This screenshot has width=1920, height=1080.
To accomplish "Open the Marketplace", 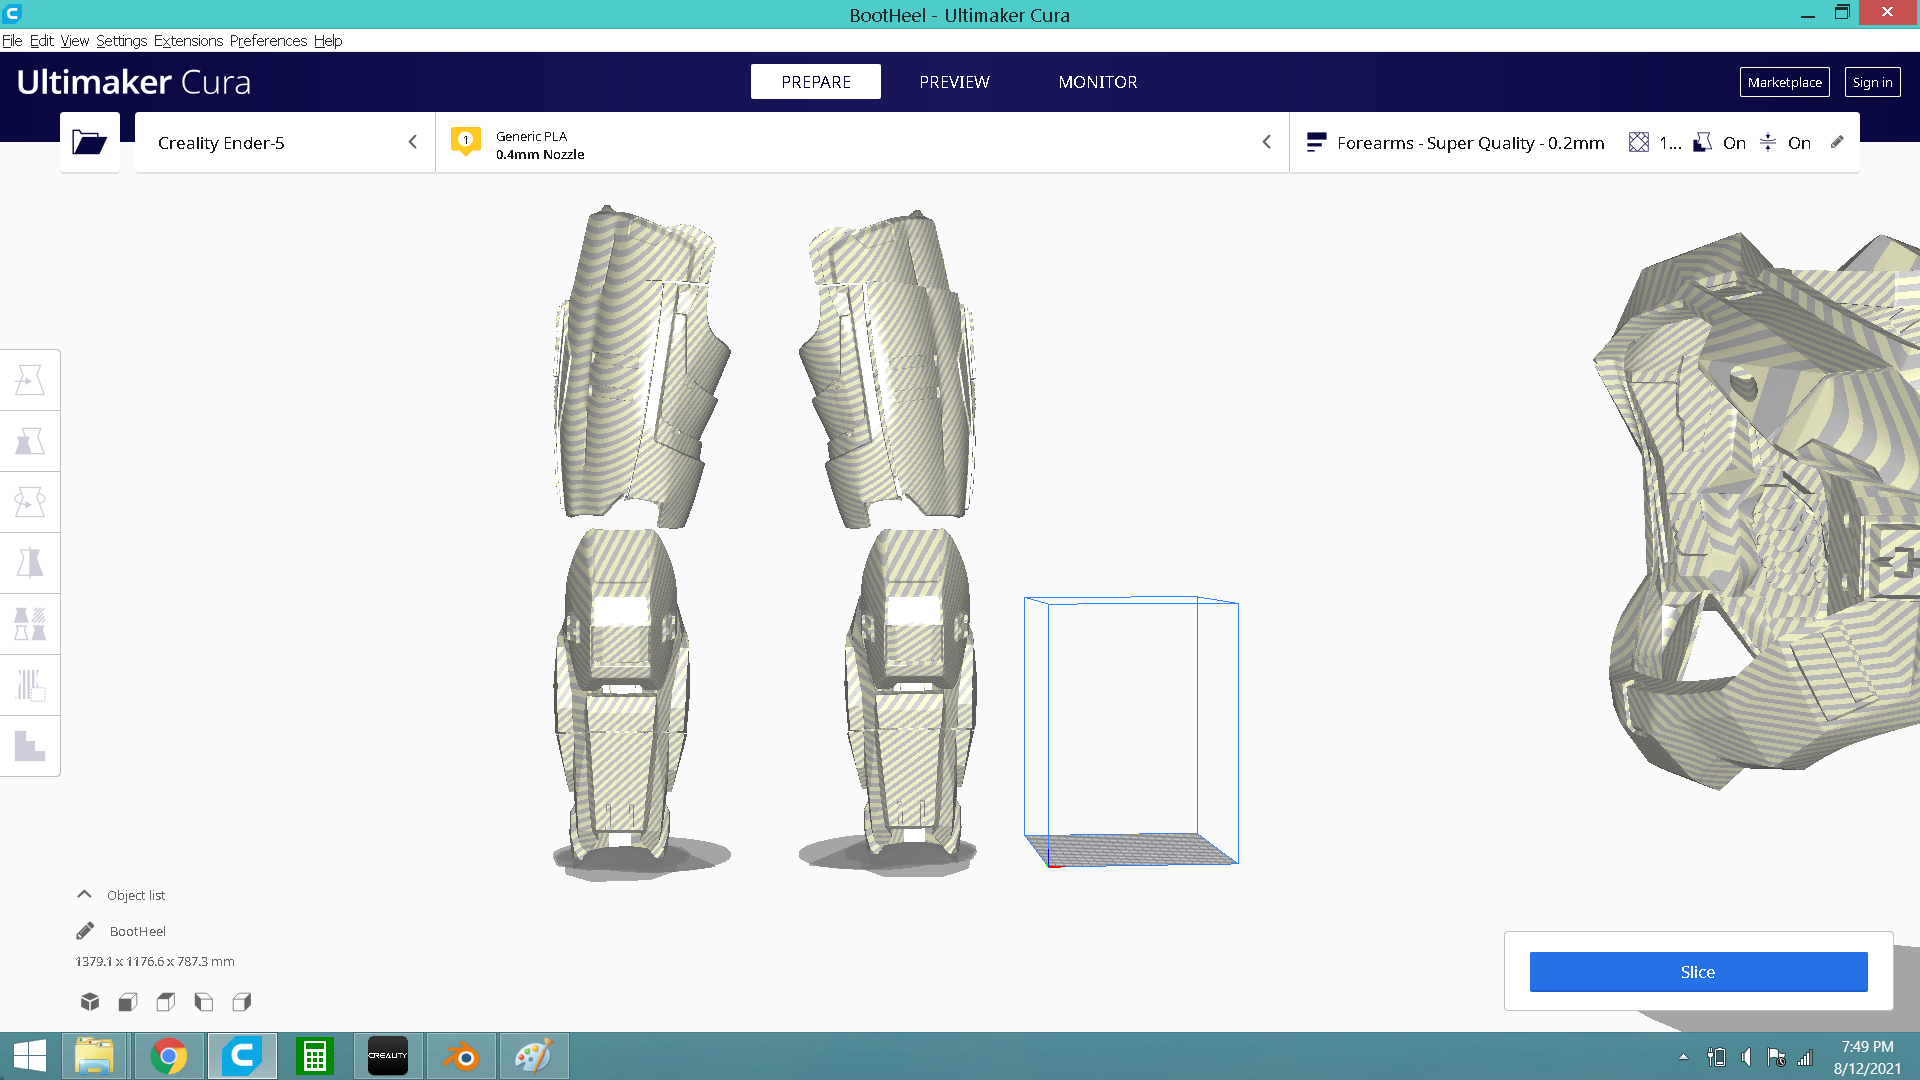I will click(1785, 82).
